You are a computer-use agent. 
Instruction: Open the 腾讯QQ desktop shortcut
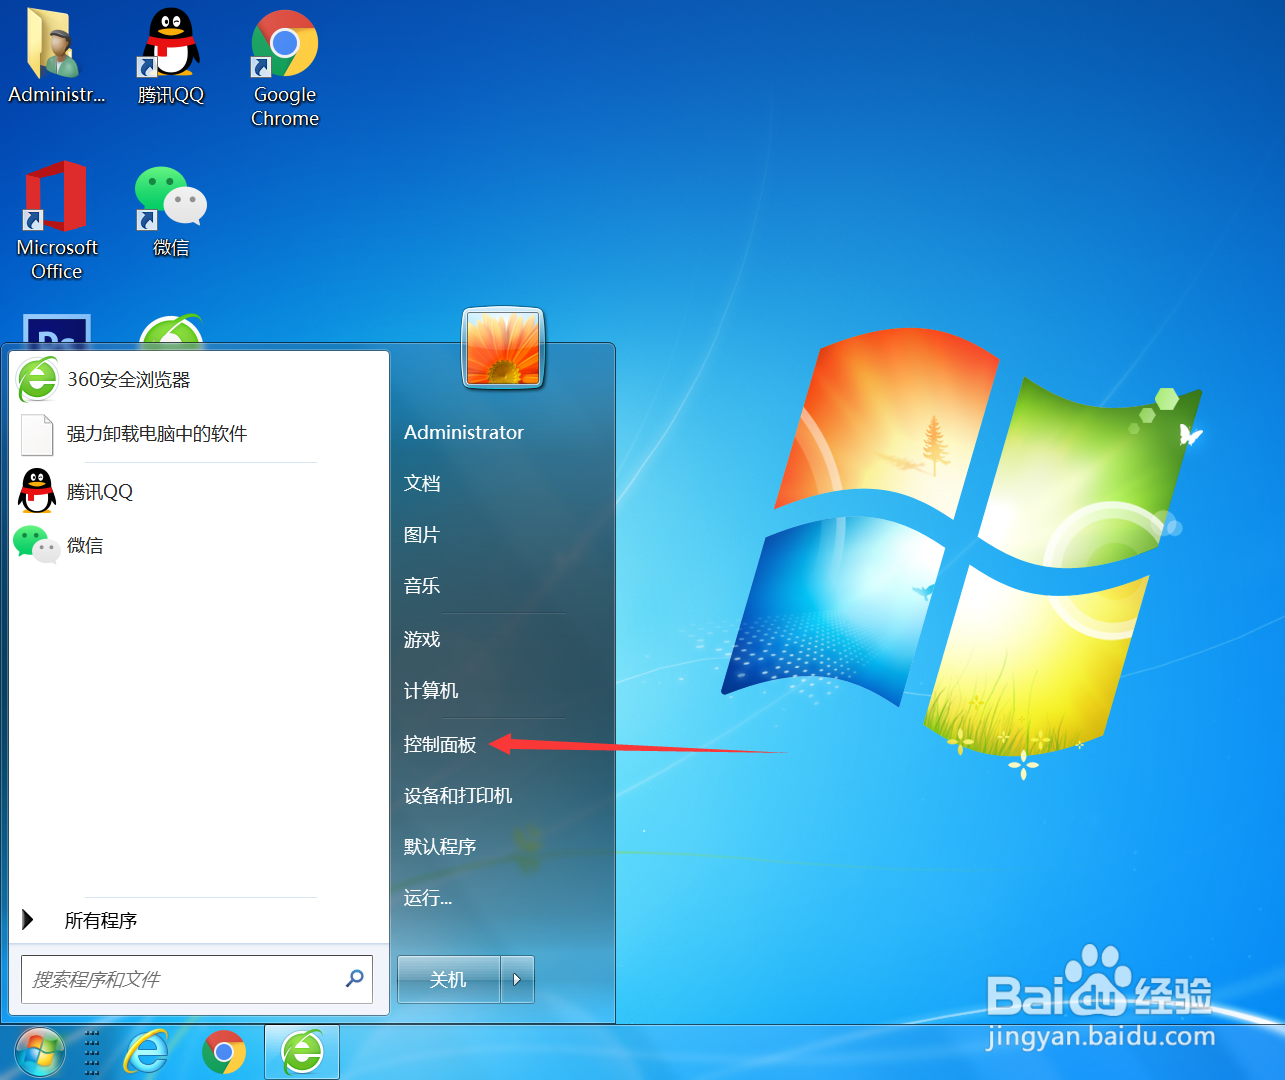coord(171,55)
